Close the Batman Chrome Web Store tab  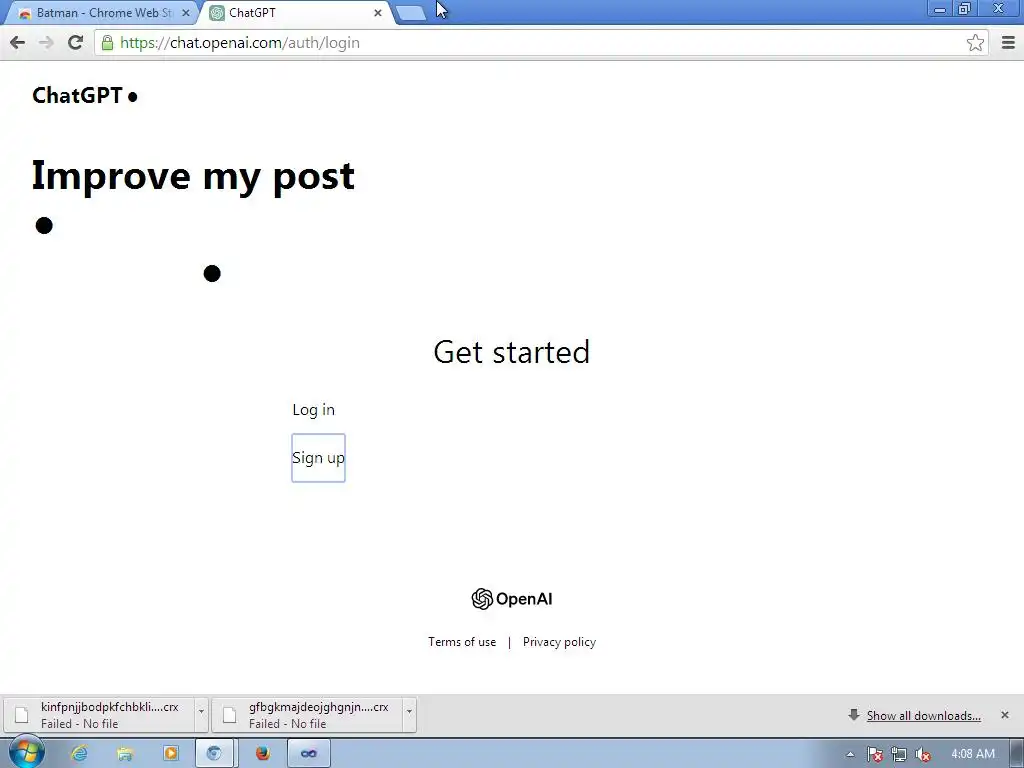[185, 13]
